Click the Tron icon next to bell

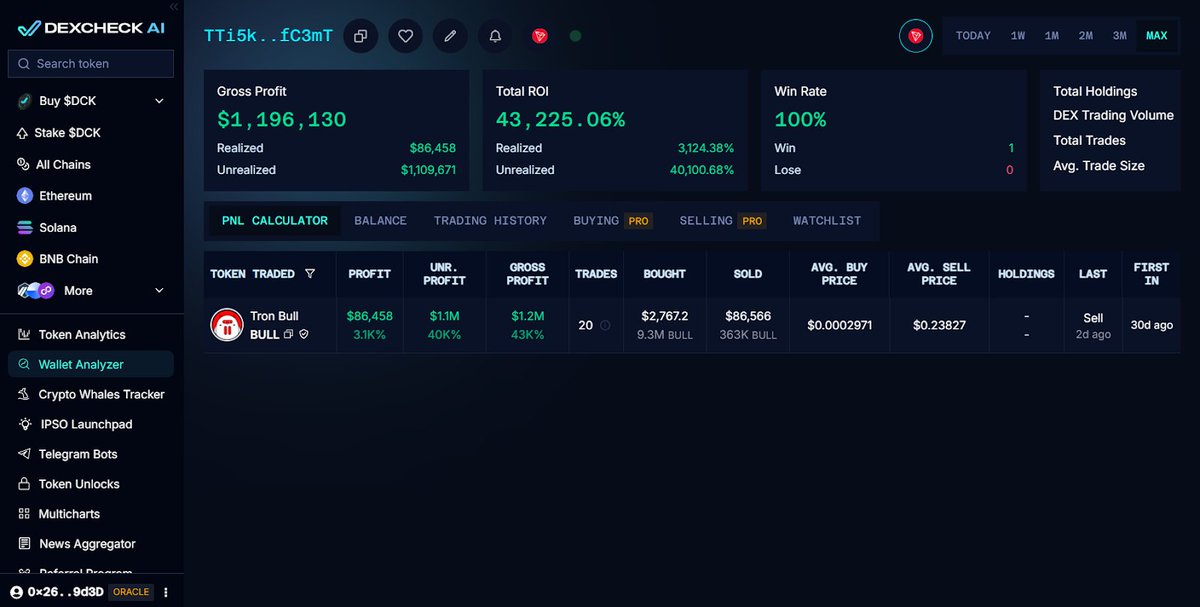point(540,36)
